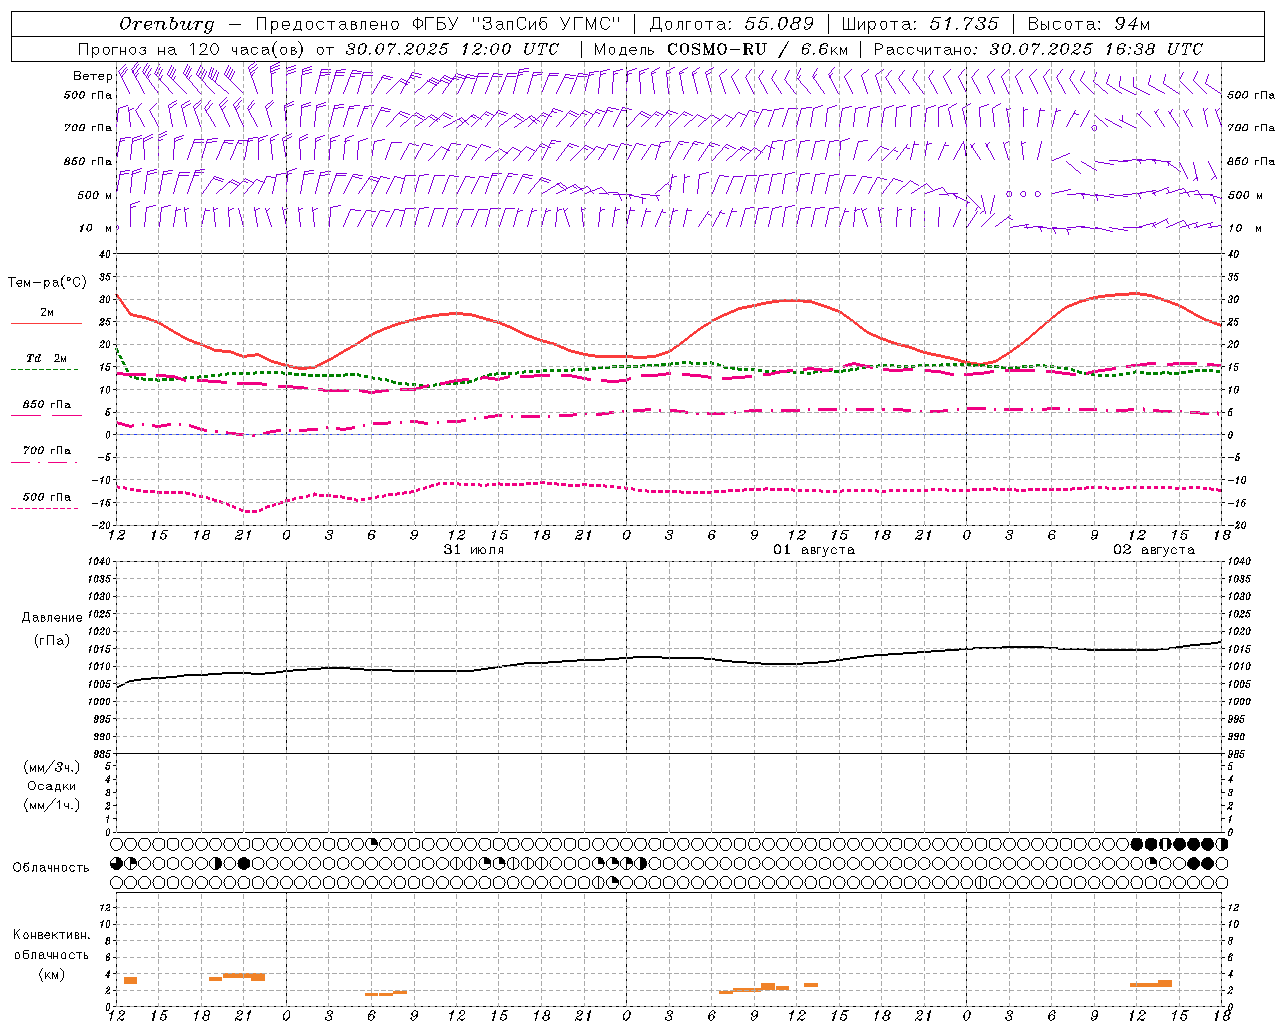Click the "Рассчитано: 30.07.2025 16:38 UTC" text
The height and width of the screenshot is (1024, 1280).
pyautogui.click(x=1038, y=49)
